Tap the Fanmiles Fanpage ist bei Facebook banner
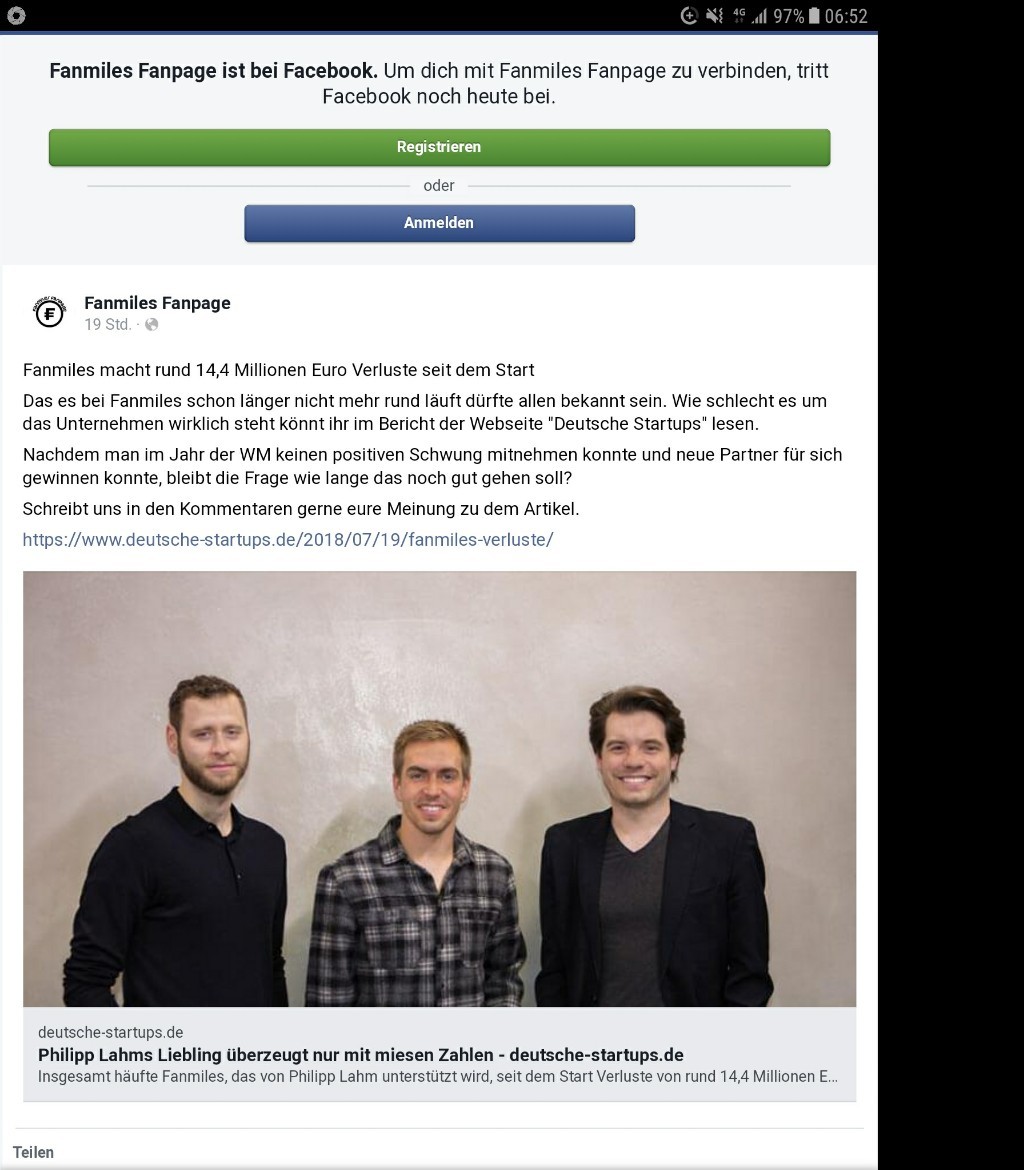The width and height of the screenshot is (1024, 1170). (x=439, y=84)
